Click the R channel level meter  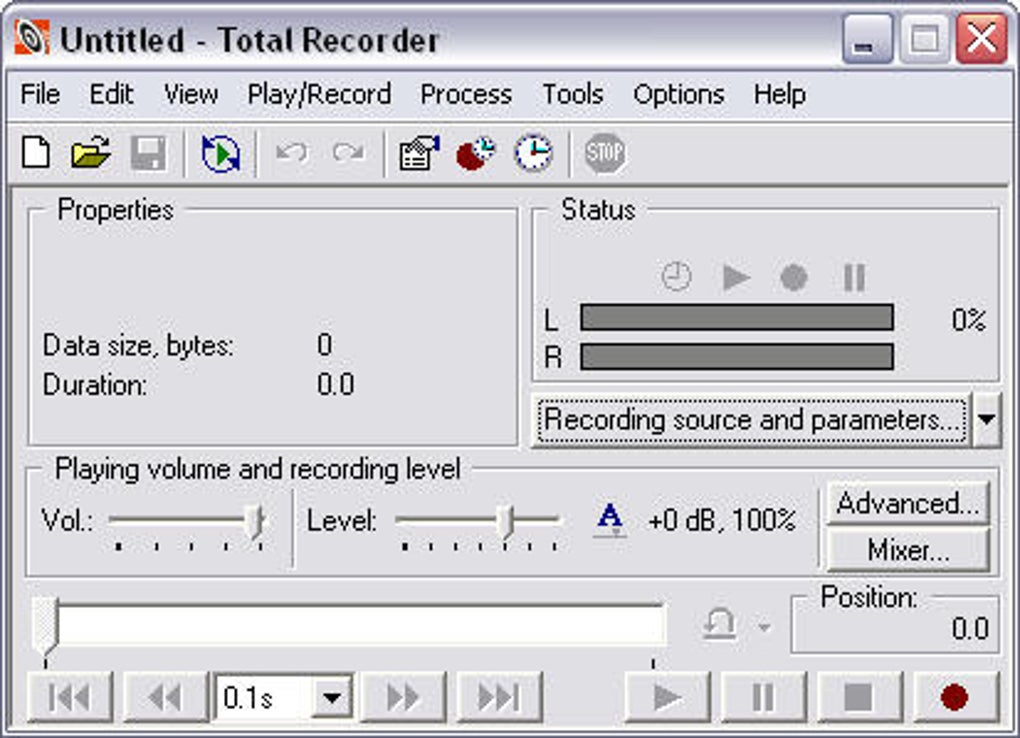[x=736, y=357]
